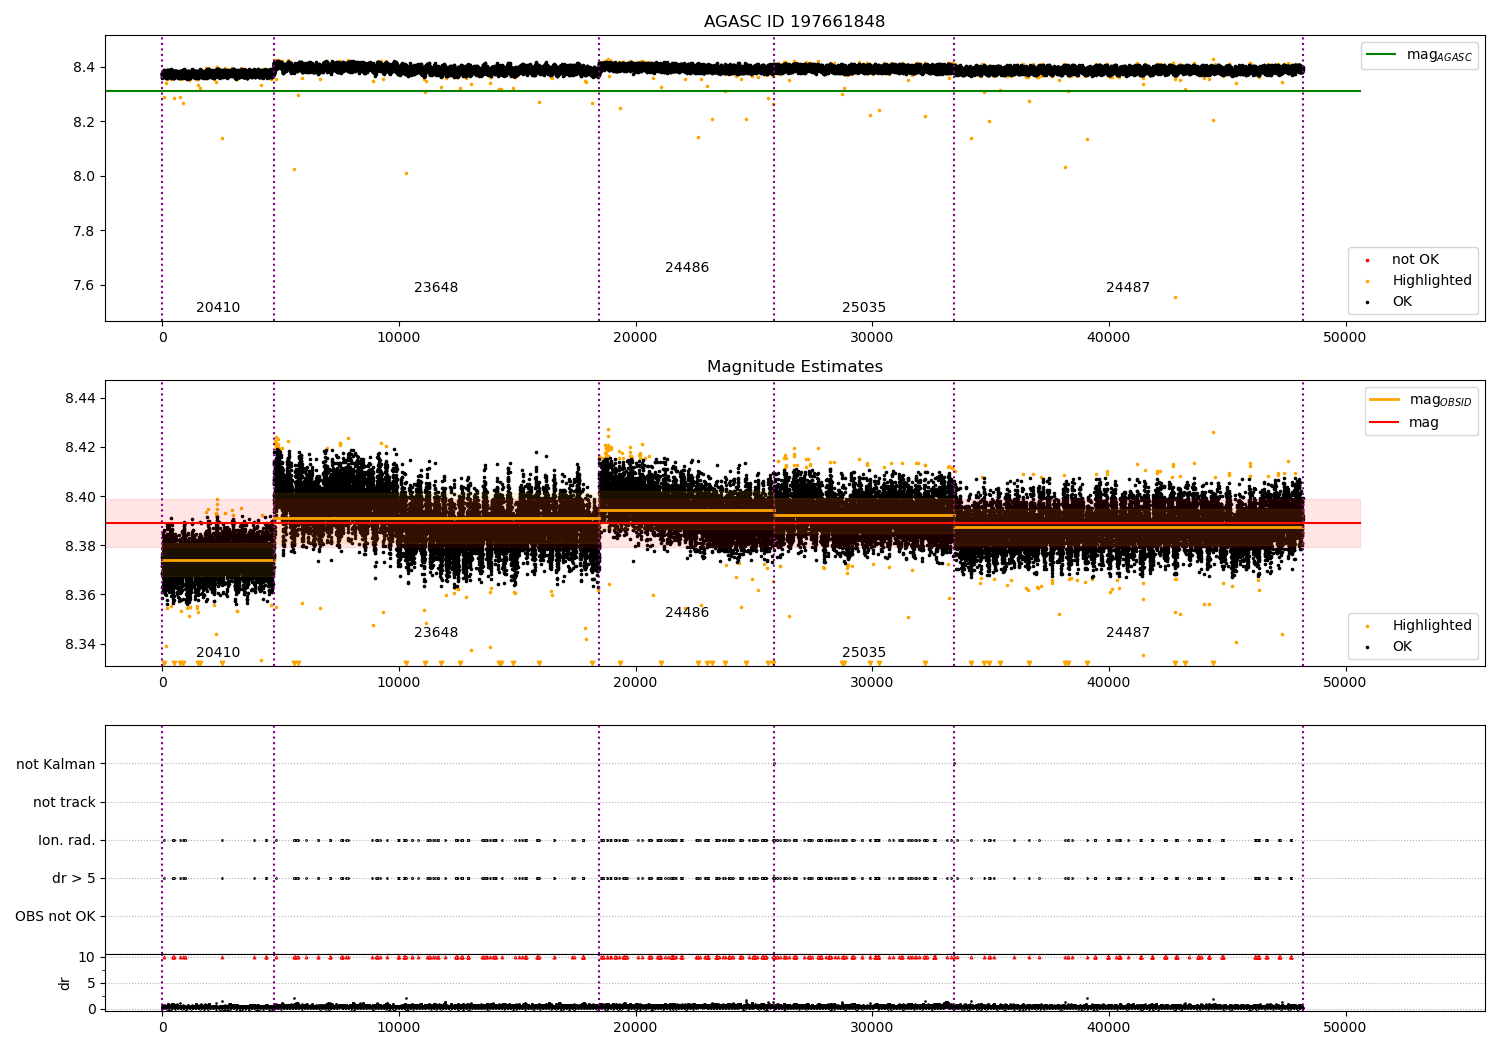
Task: Click the 'not Kalman' axis label
Action: pyautogui.click(x=56, y=765)
